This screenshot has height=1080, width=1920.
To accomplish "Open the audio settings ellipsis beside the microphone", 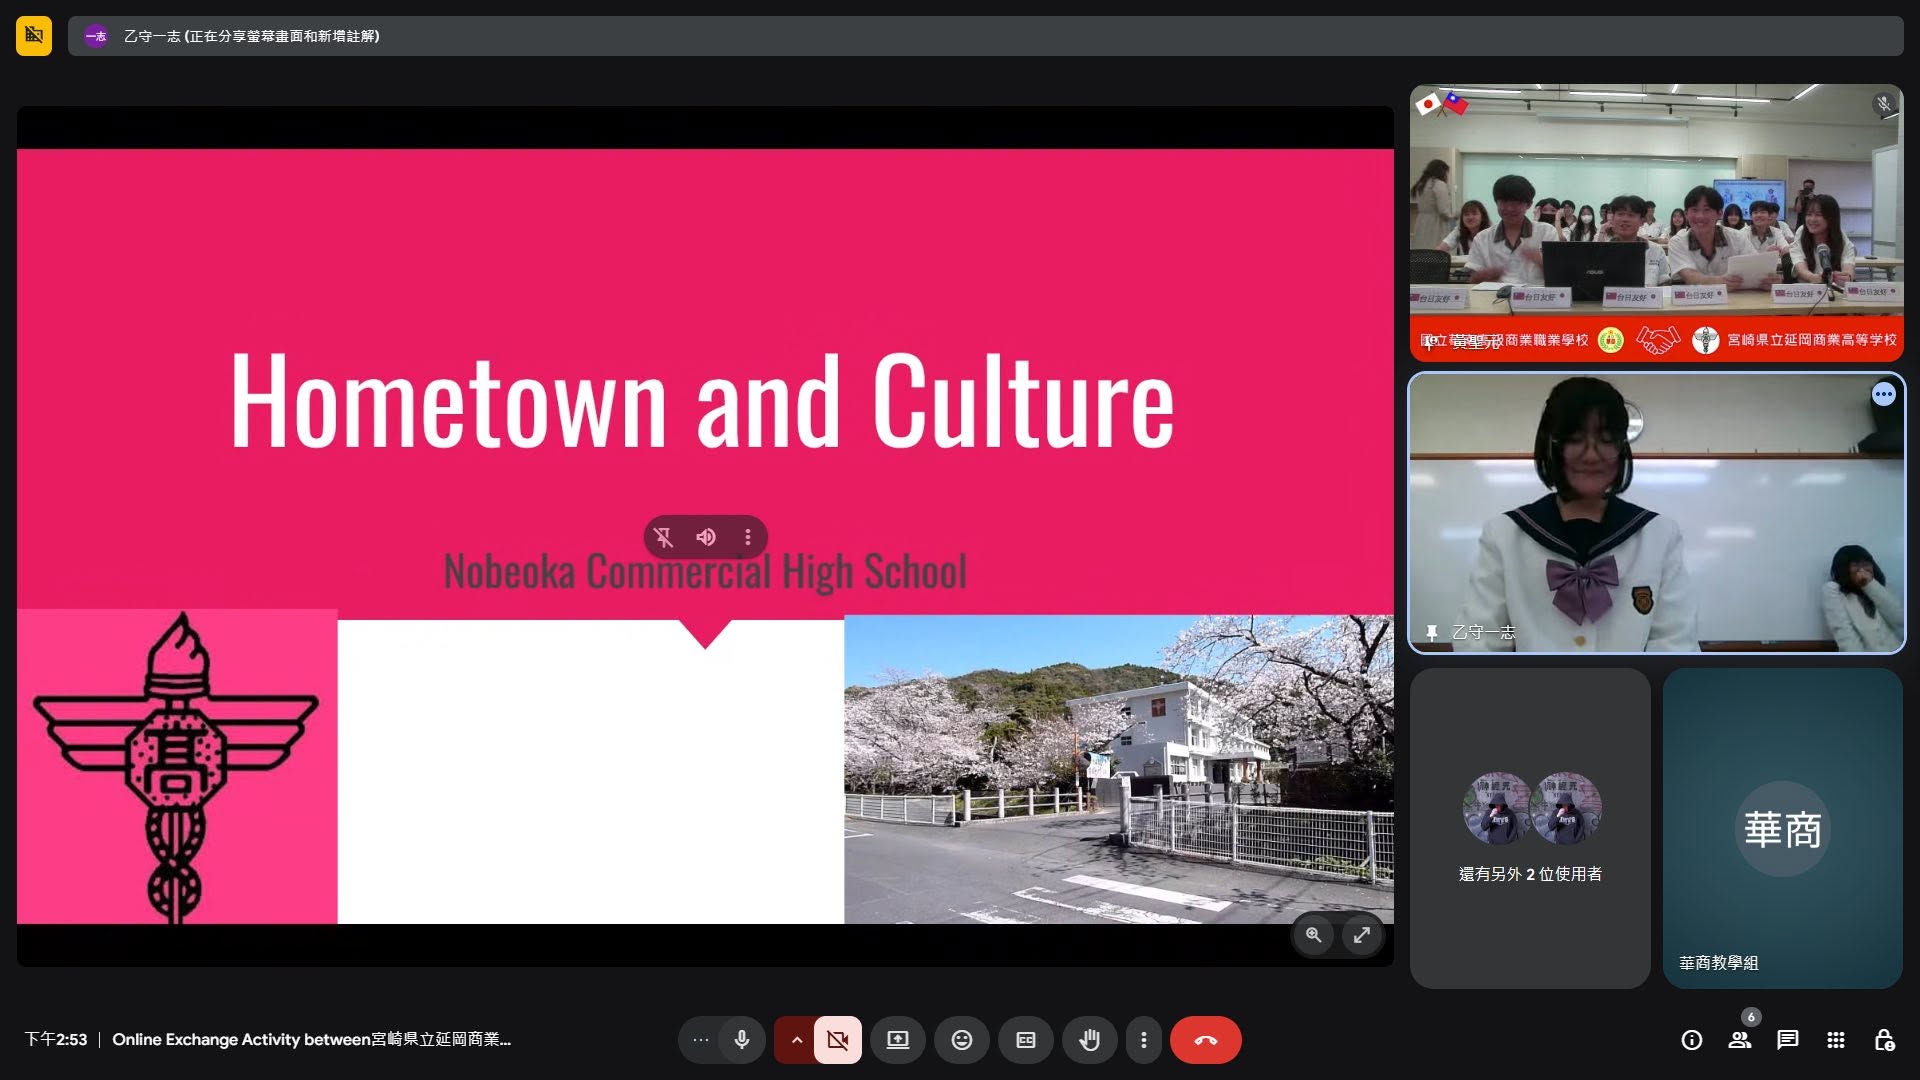I will (701, 1040).
